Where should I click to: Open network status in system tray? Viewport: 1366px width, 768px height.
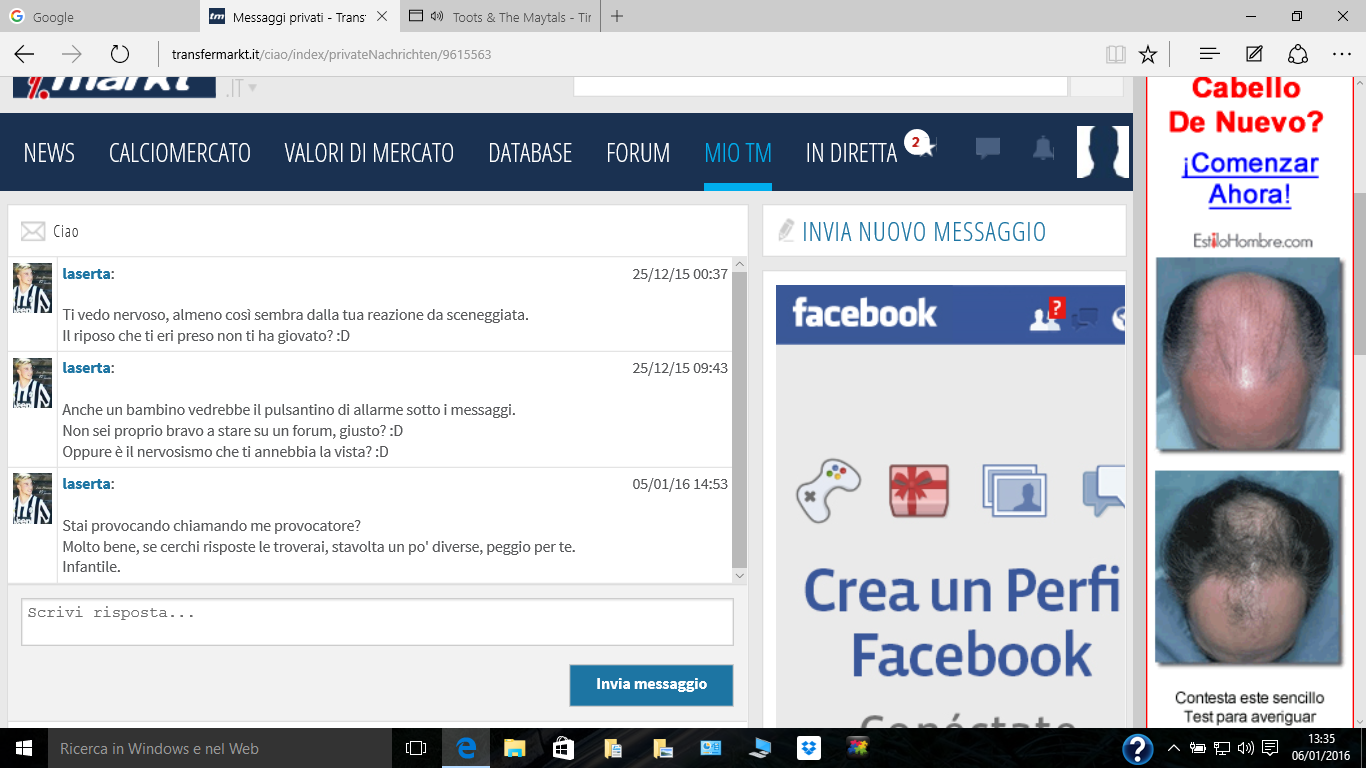point(1222,748)
